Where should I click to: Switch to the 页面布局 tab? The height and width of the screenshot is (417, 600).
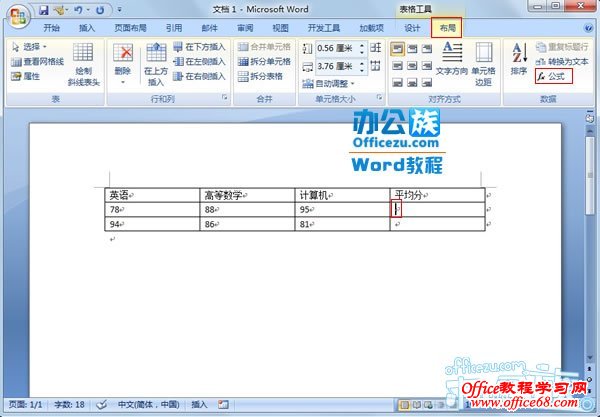coord(130,28)
